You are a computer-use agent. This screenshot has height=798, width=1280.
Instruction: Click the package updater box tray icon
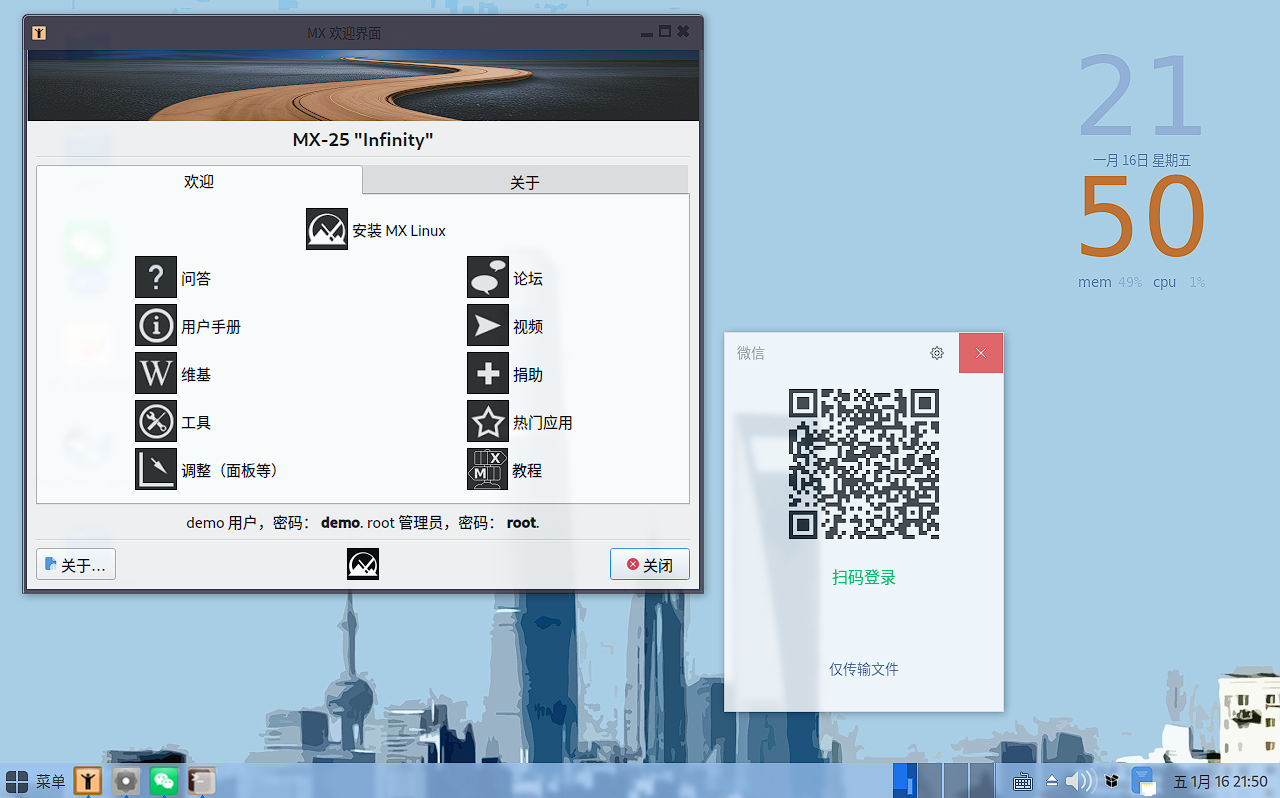click(1111, 781)
